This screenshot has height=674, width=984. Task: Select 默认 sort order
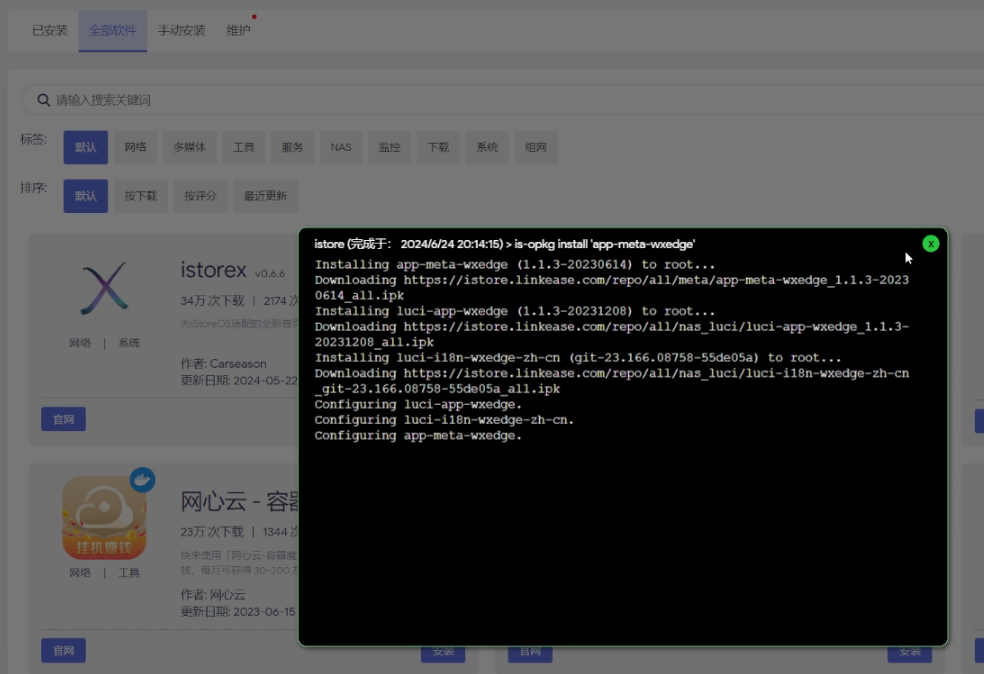(x=85, y=196)
